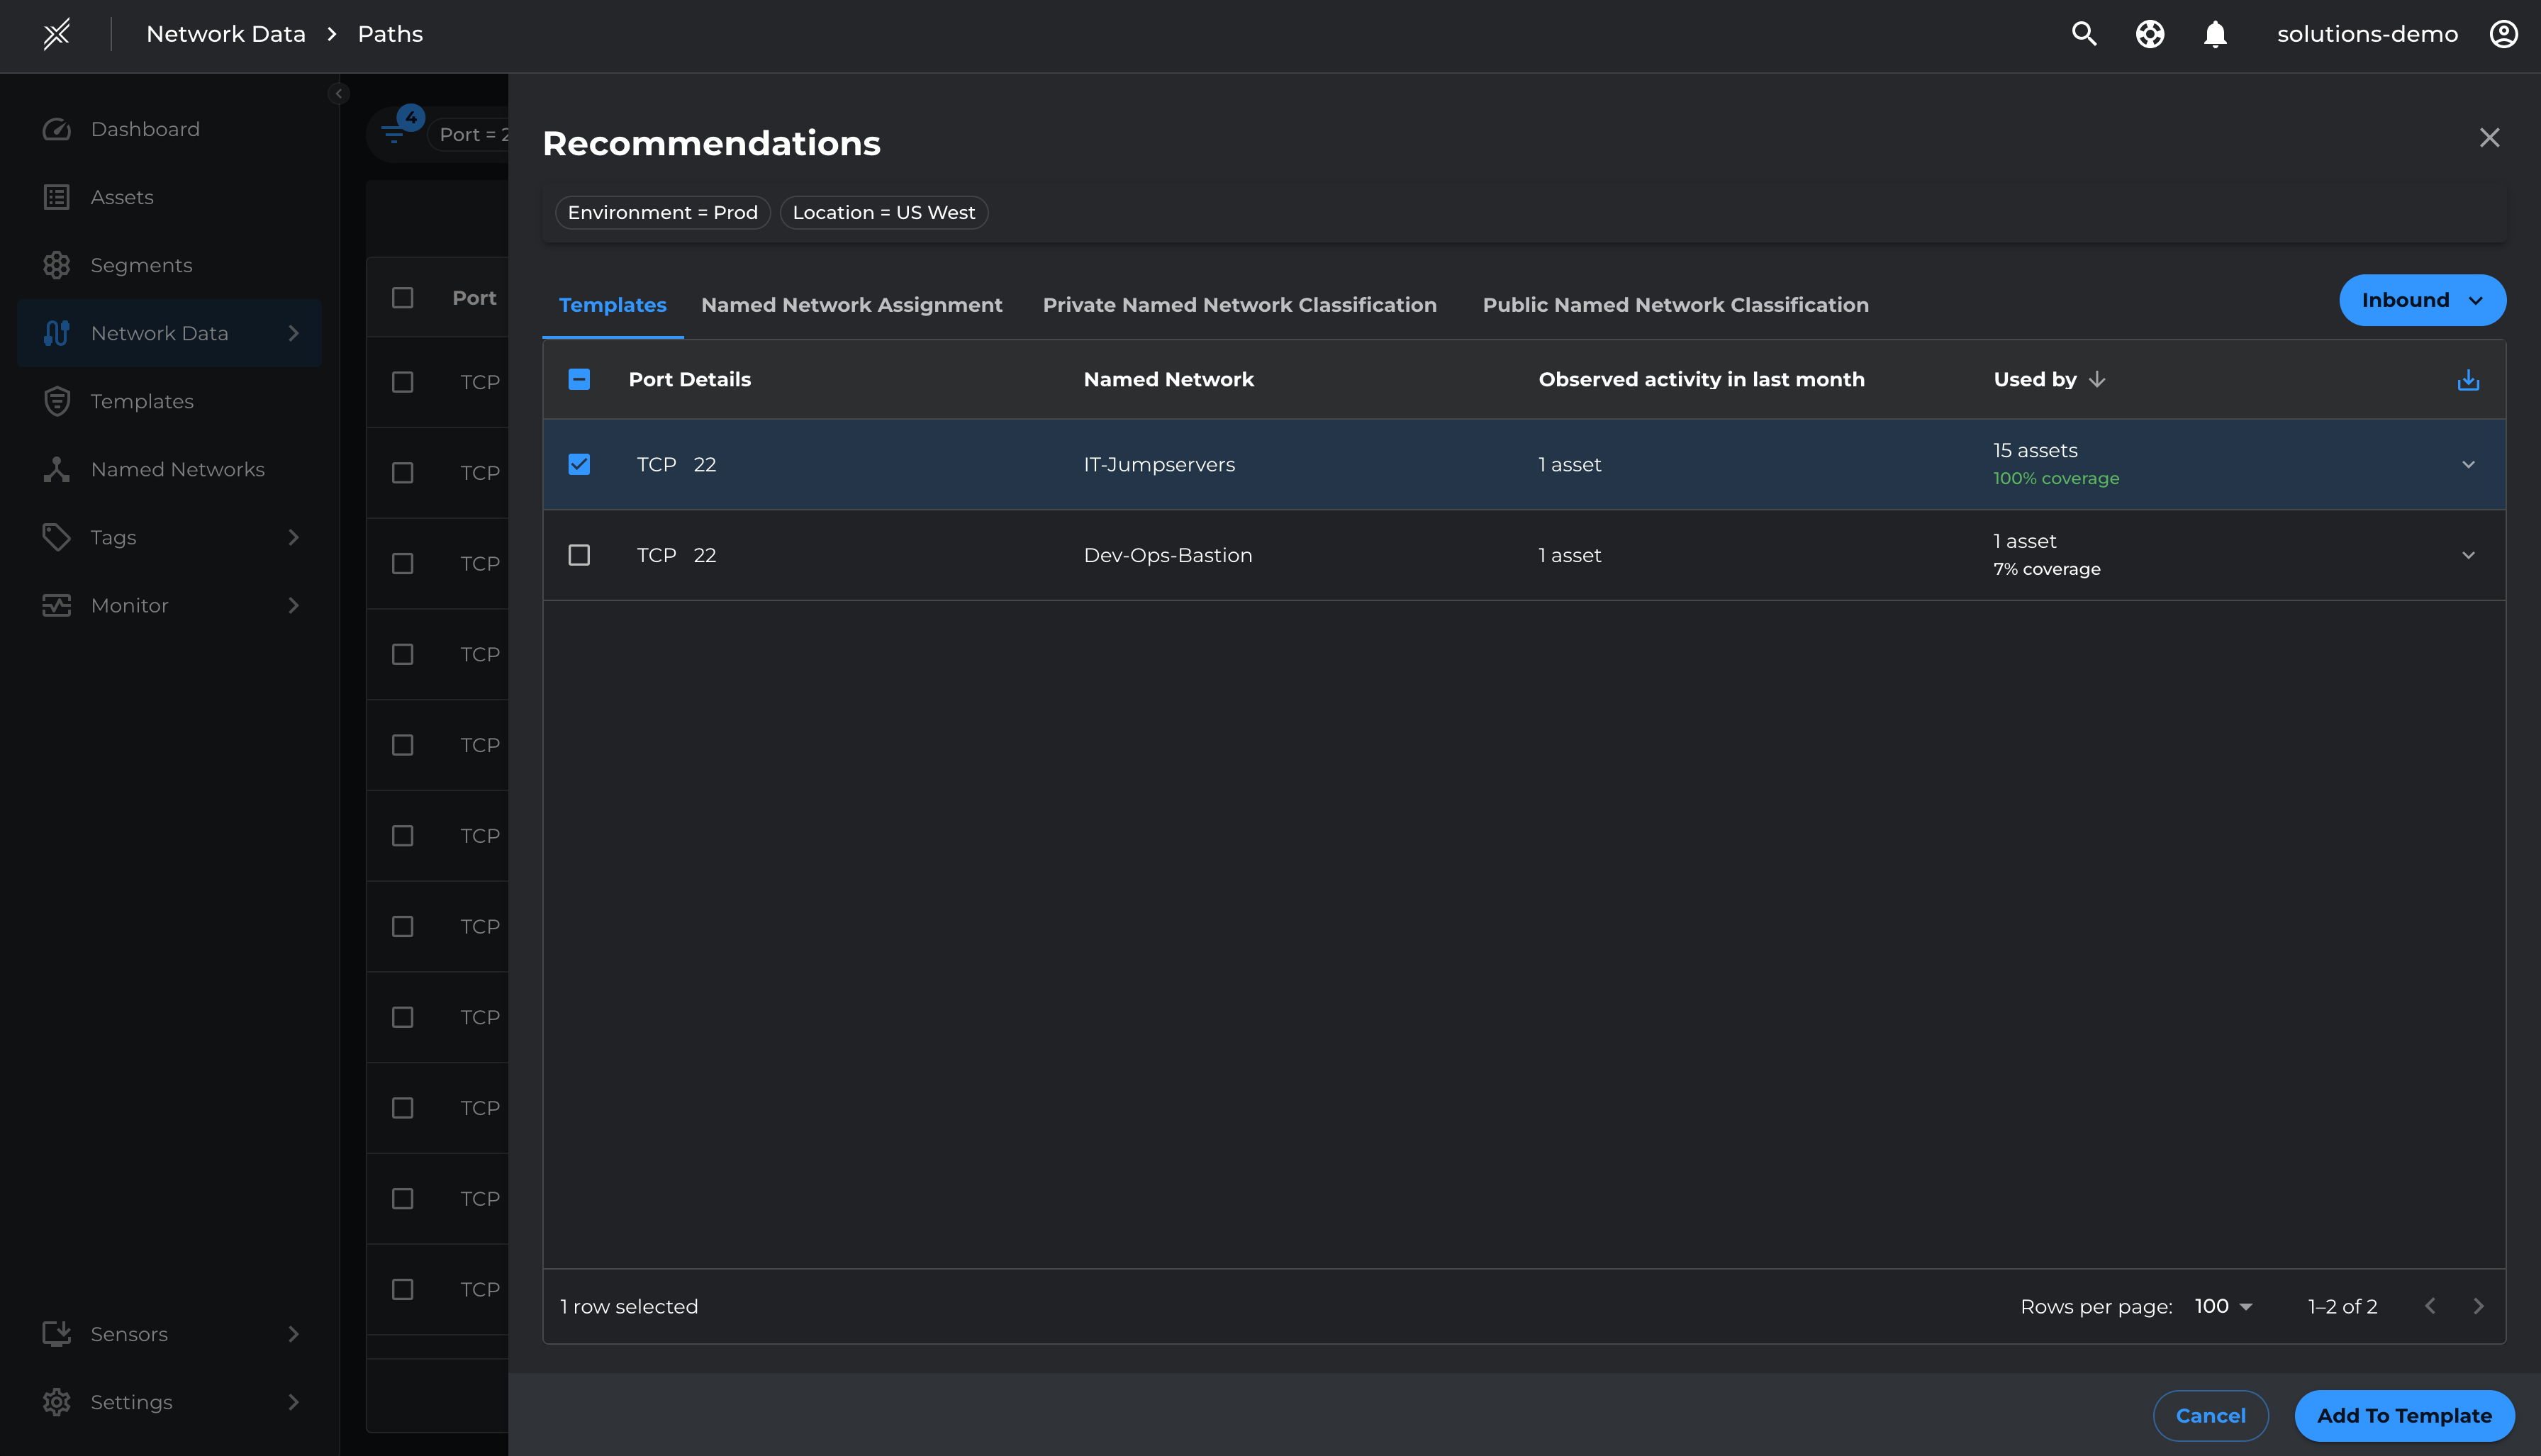
Task: Switch to Public Named Network Classification tab
Action: click(1675, 305)
